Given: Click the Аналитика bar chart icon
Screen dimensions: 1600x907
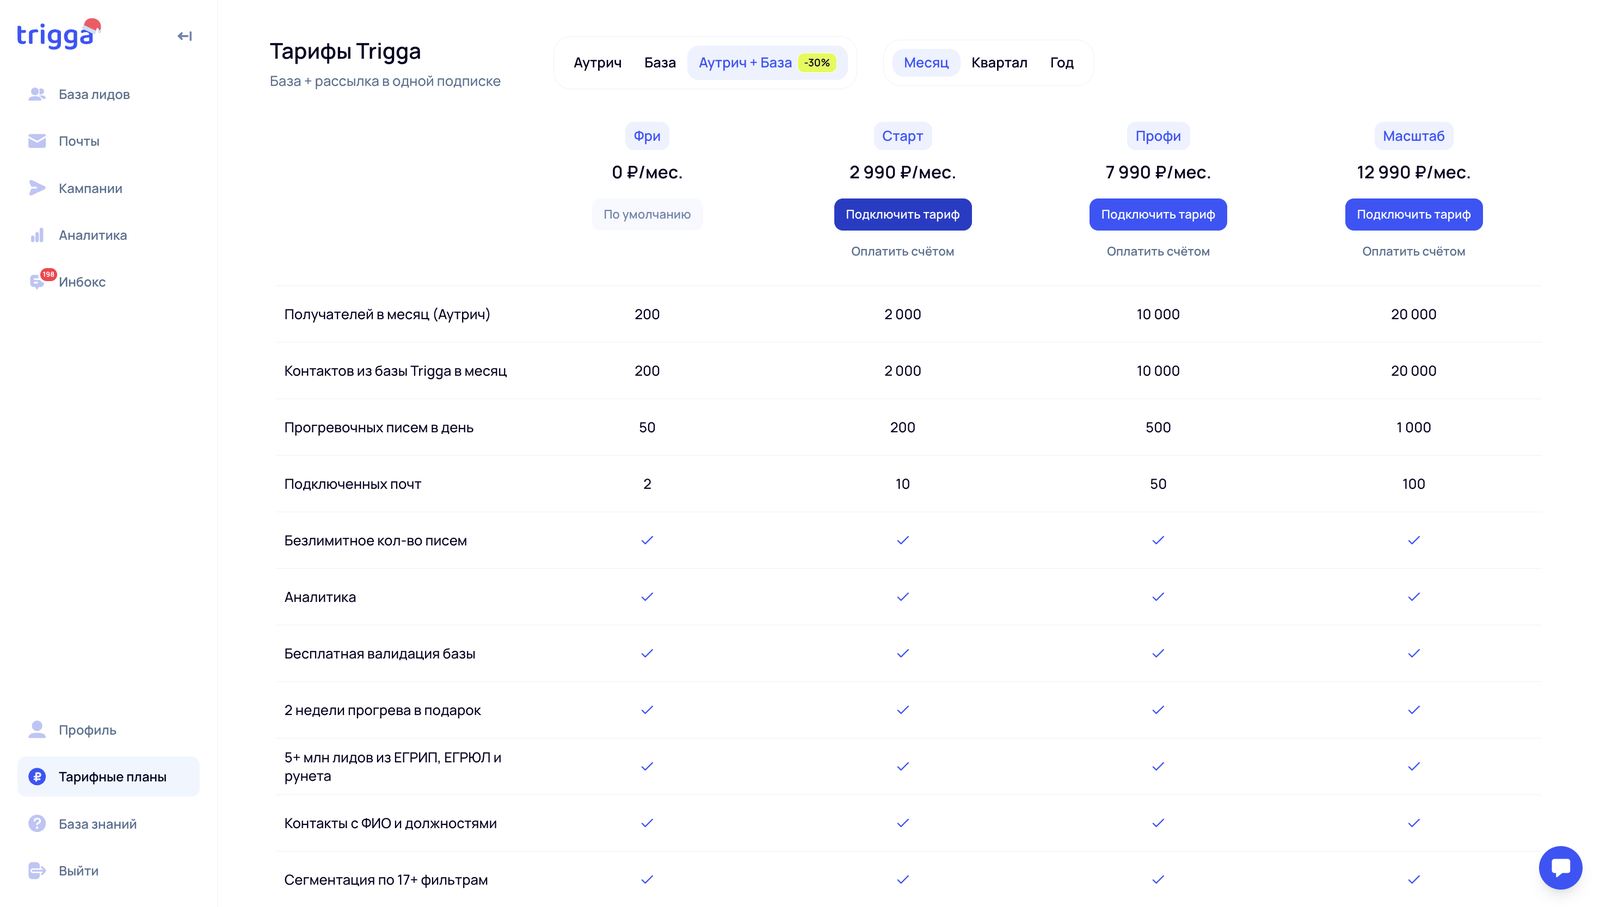Looking at the screenshot, I should [x=37, y=235].
